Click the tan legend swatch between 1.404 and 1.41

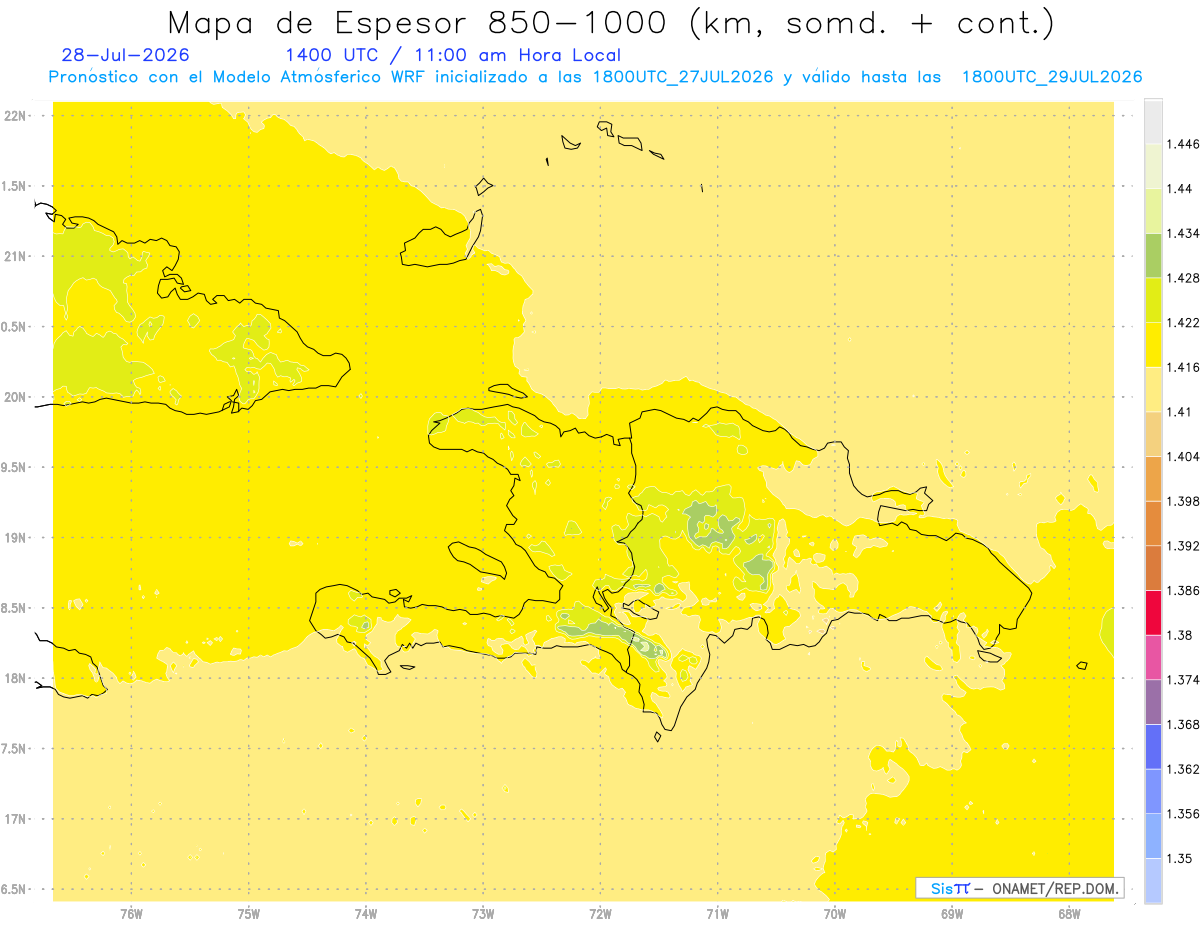(1153, 434)
